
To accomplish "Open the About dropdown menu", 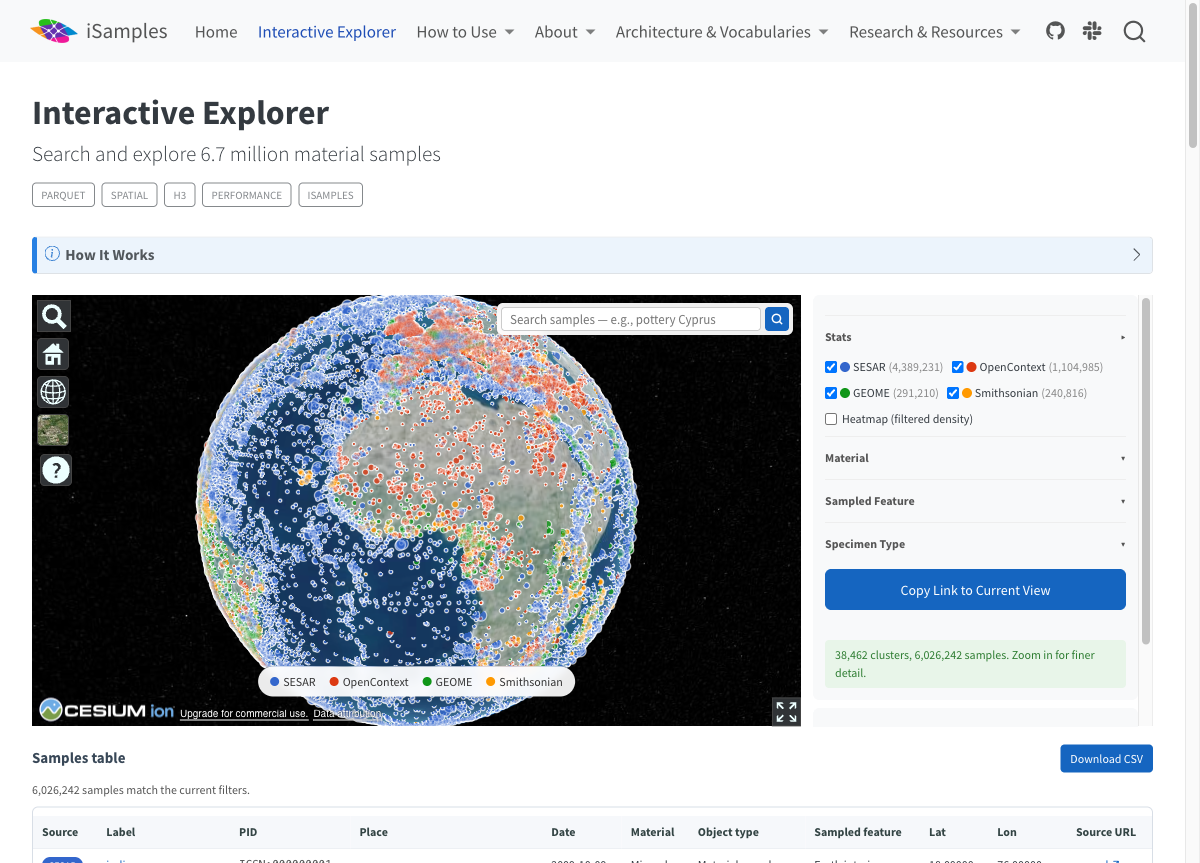I will click(x=565, y=32).
